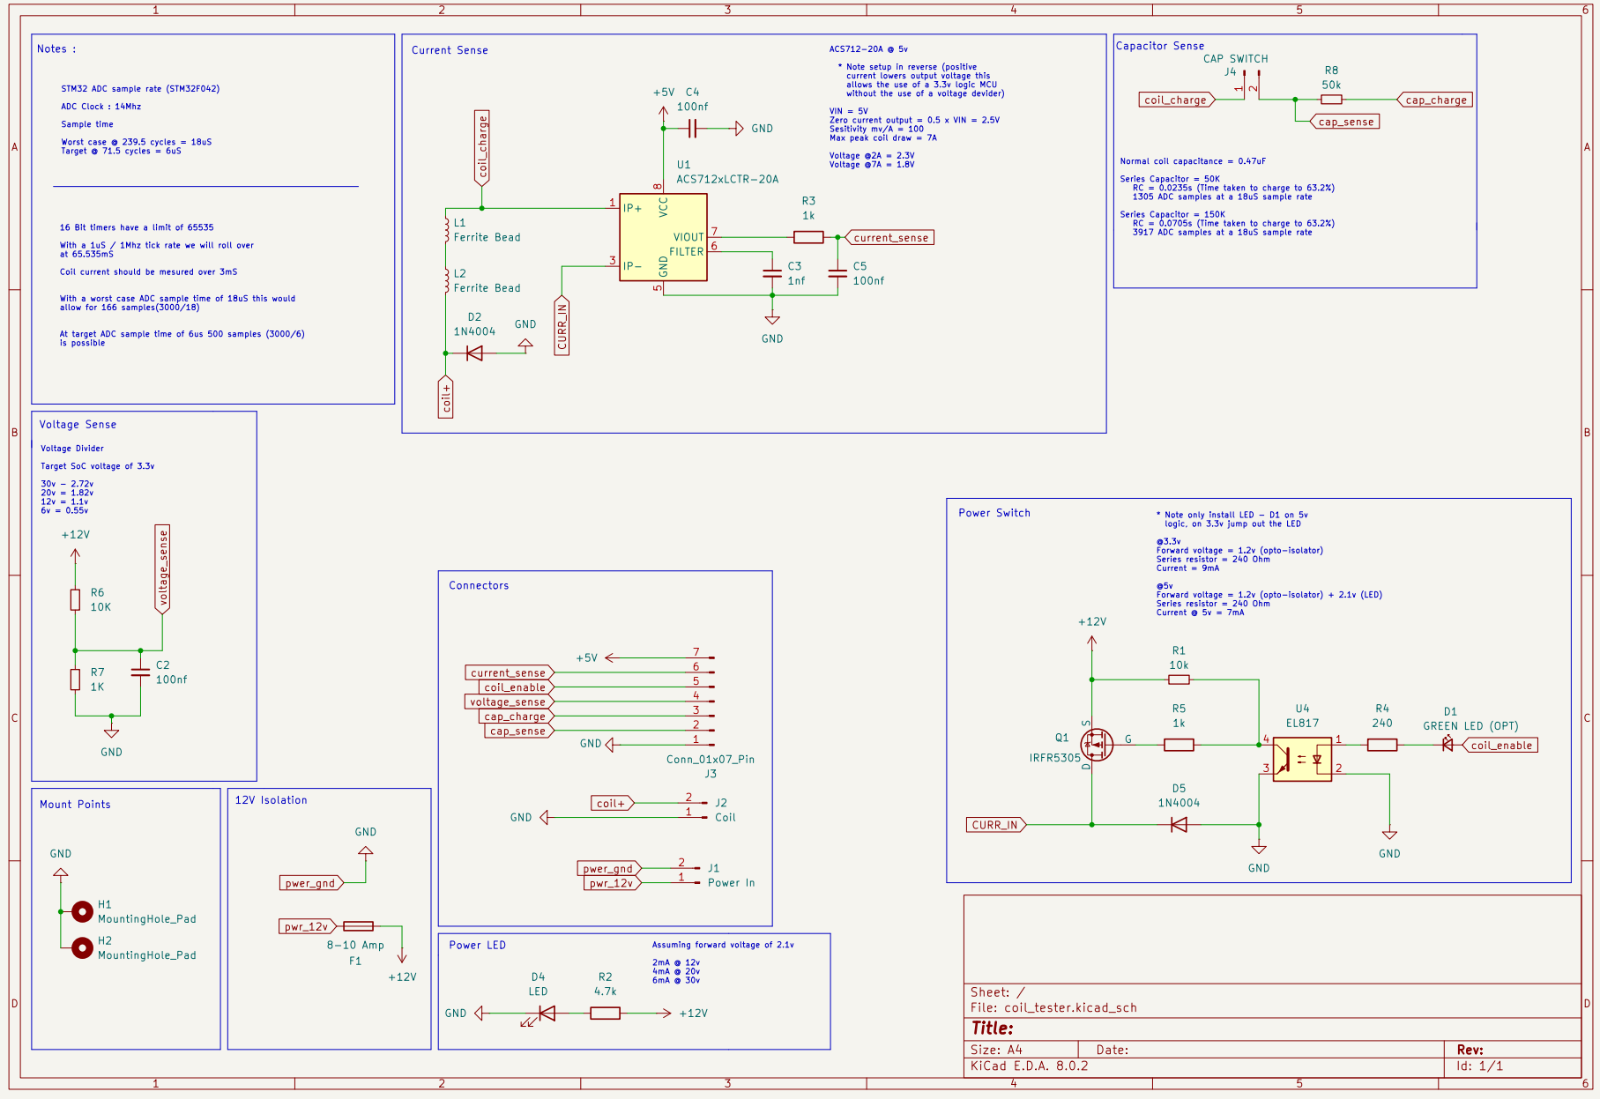The image size is (1600, 1099).
Task: Select the D5 1N4004 diode symbol
Action: [1179, 825]
